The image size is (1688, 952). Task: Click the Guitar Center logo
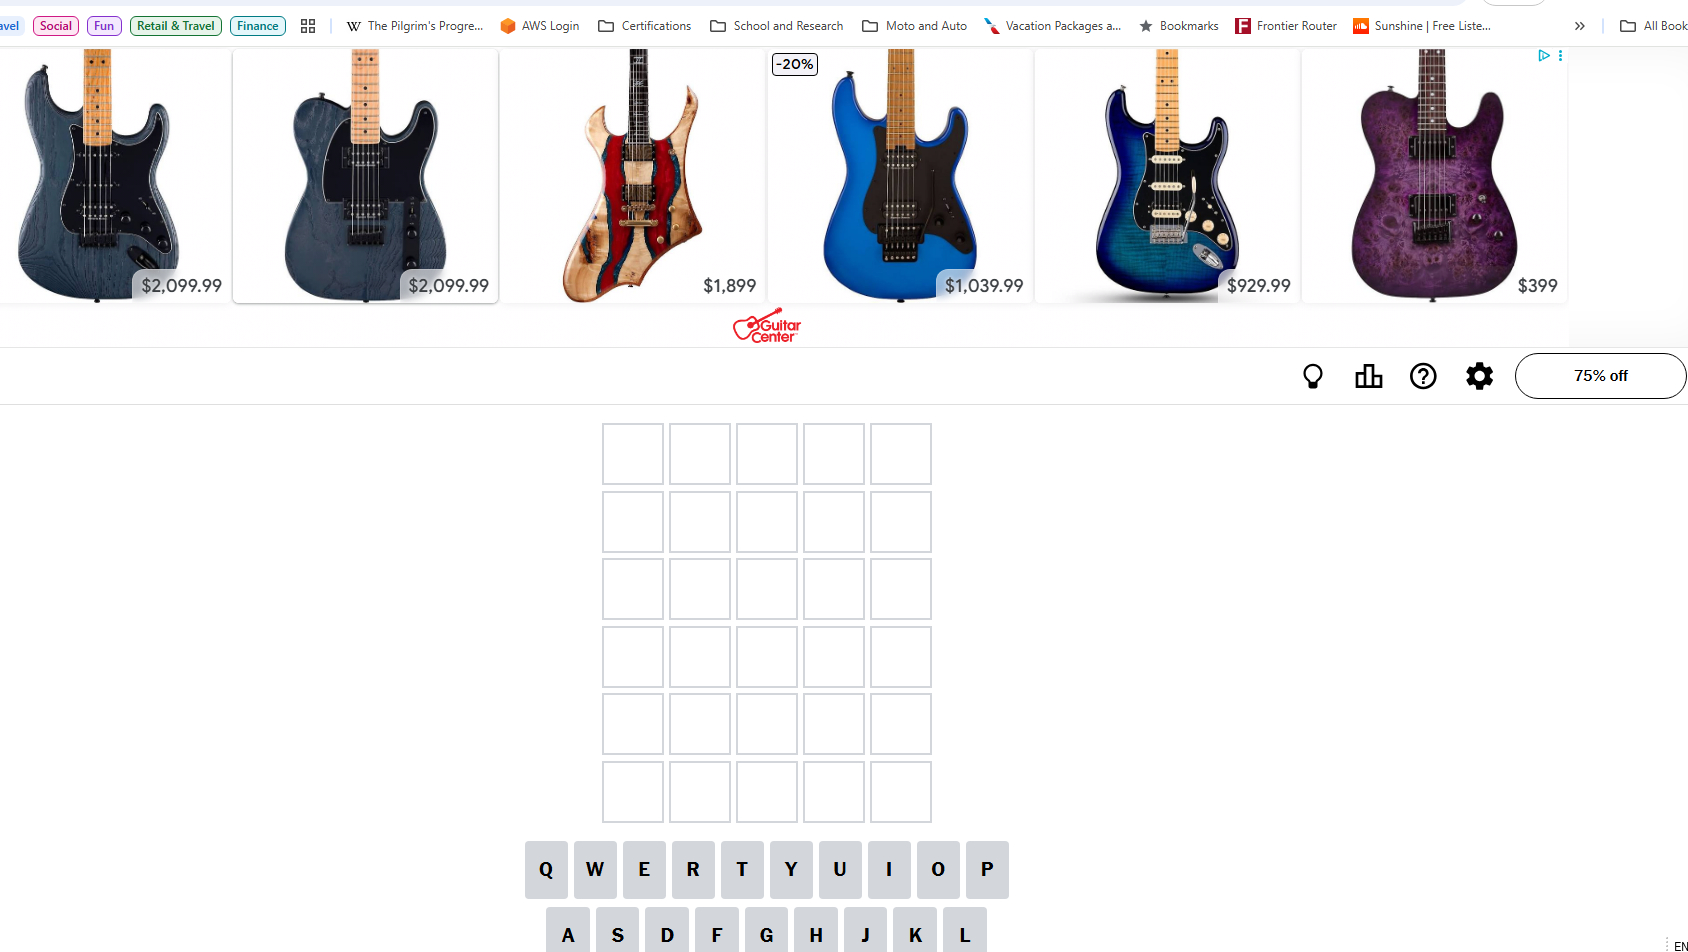(767, 326)
